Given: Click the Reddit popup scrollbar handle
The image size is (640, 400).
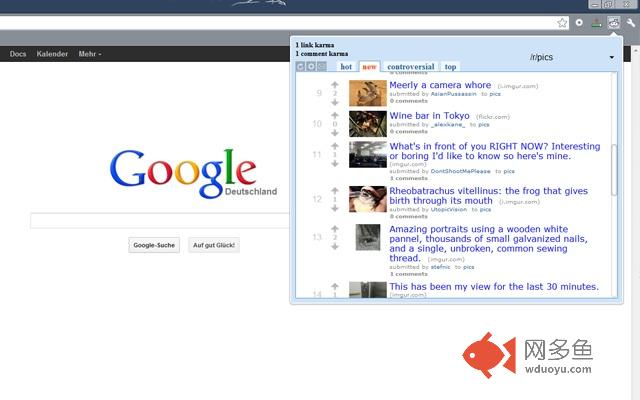Looking at the screenshot, I should coord(613,170).
